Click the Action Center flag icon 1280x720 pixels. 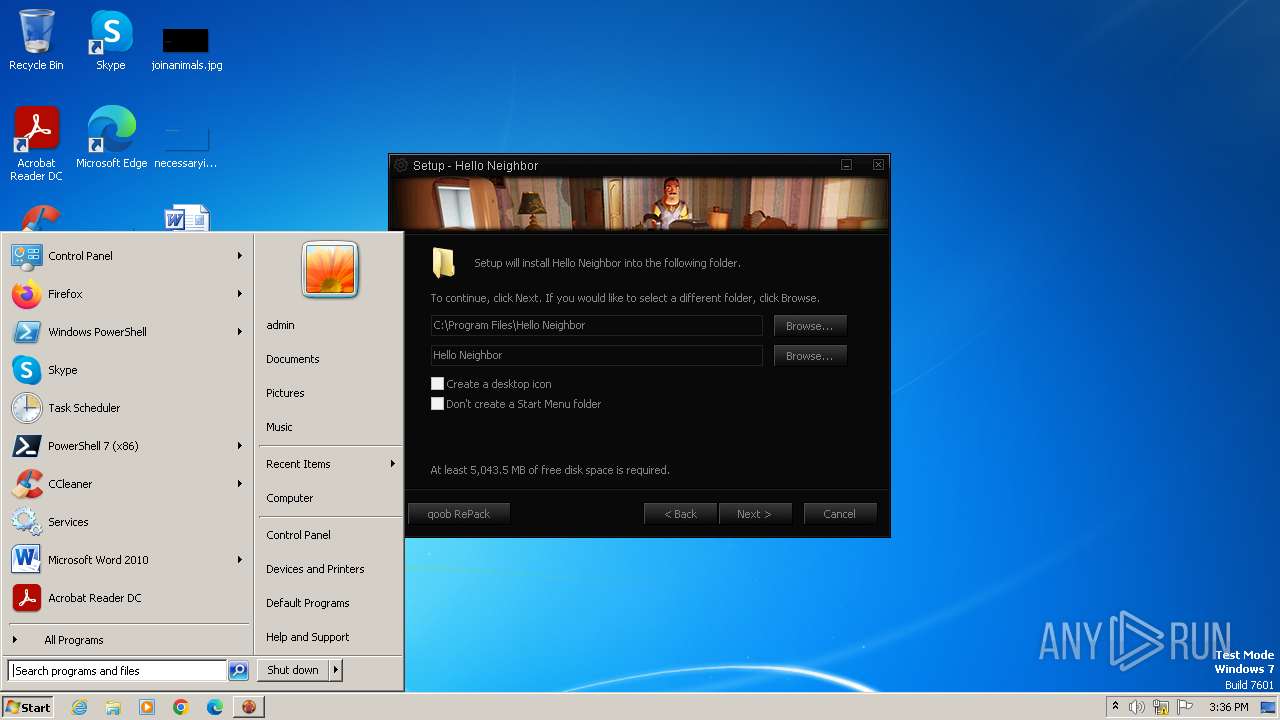[1185, 707]
